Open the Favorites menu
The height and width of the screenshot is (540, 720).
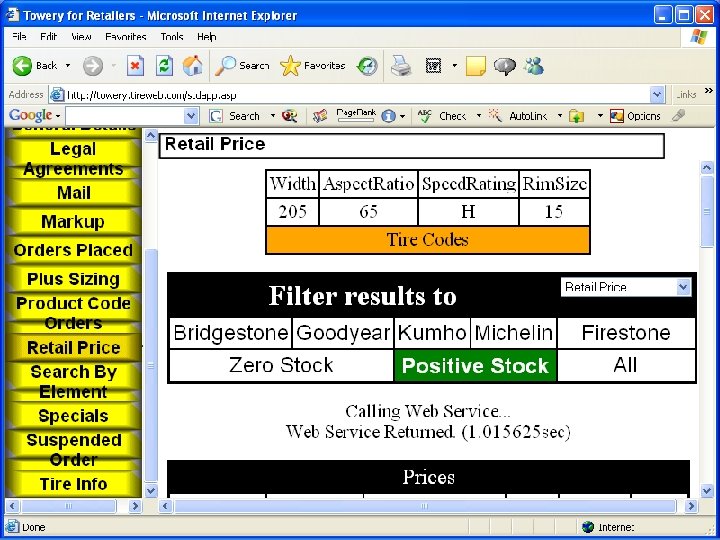pos(125,37)
